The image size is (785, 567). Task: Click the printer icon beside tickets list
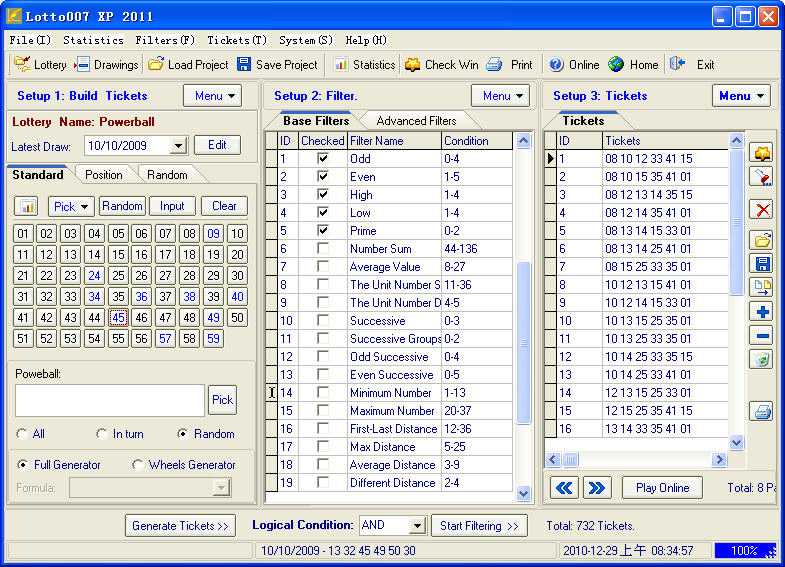761,411
